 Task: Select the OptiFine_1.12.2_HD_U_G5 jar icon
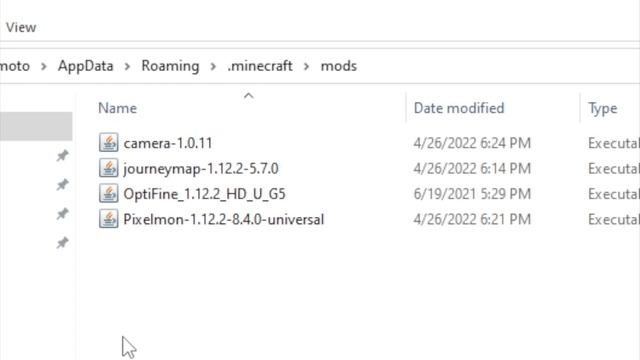109,193
